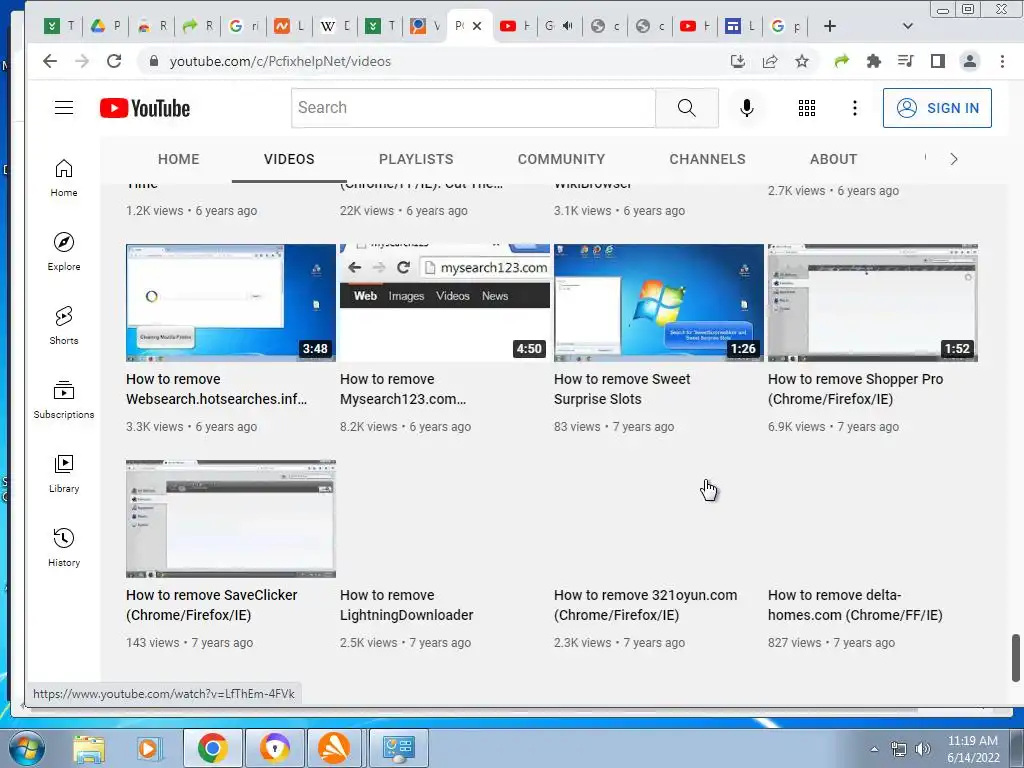
Task: Open Library in the sidebar
Action: tap(64, 473)
